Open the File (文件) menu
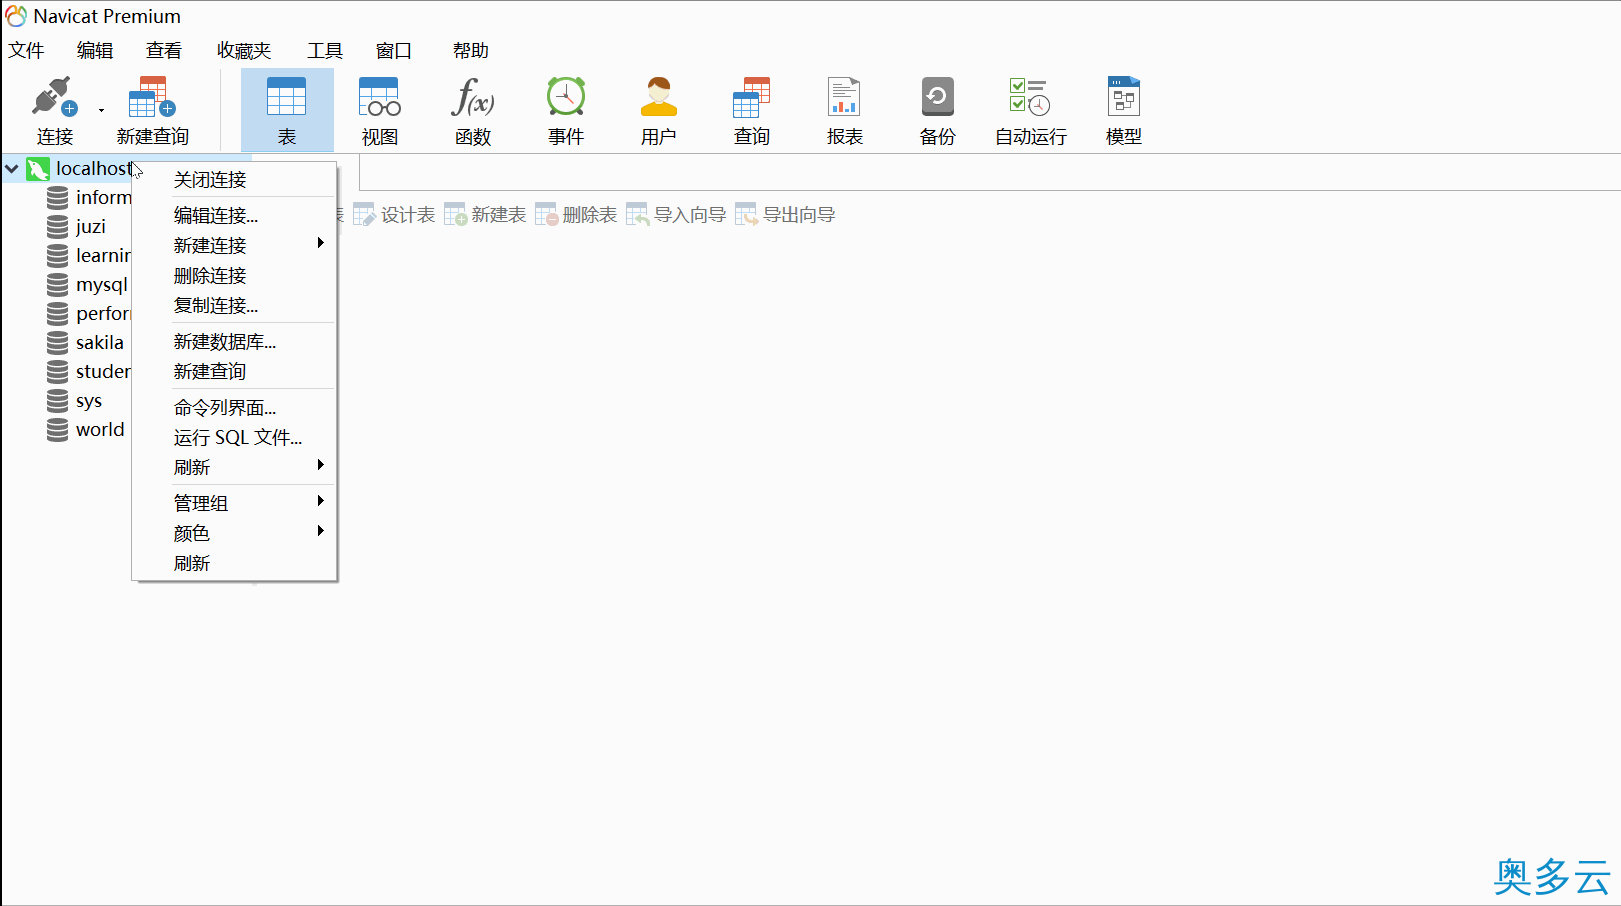The height and width of the screenshot is (906, 1621). 26,51
